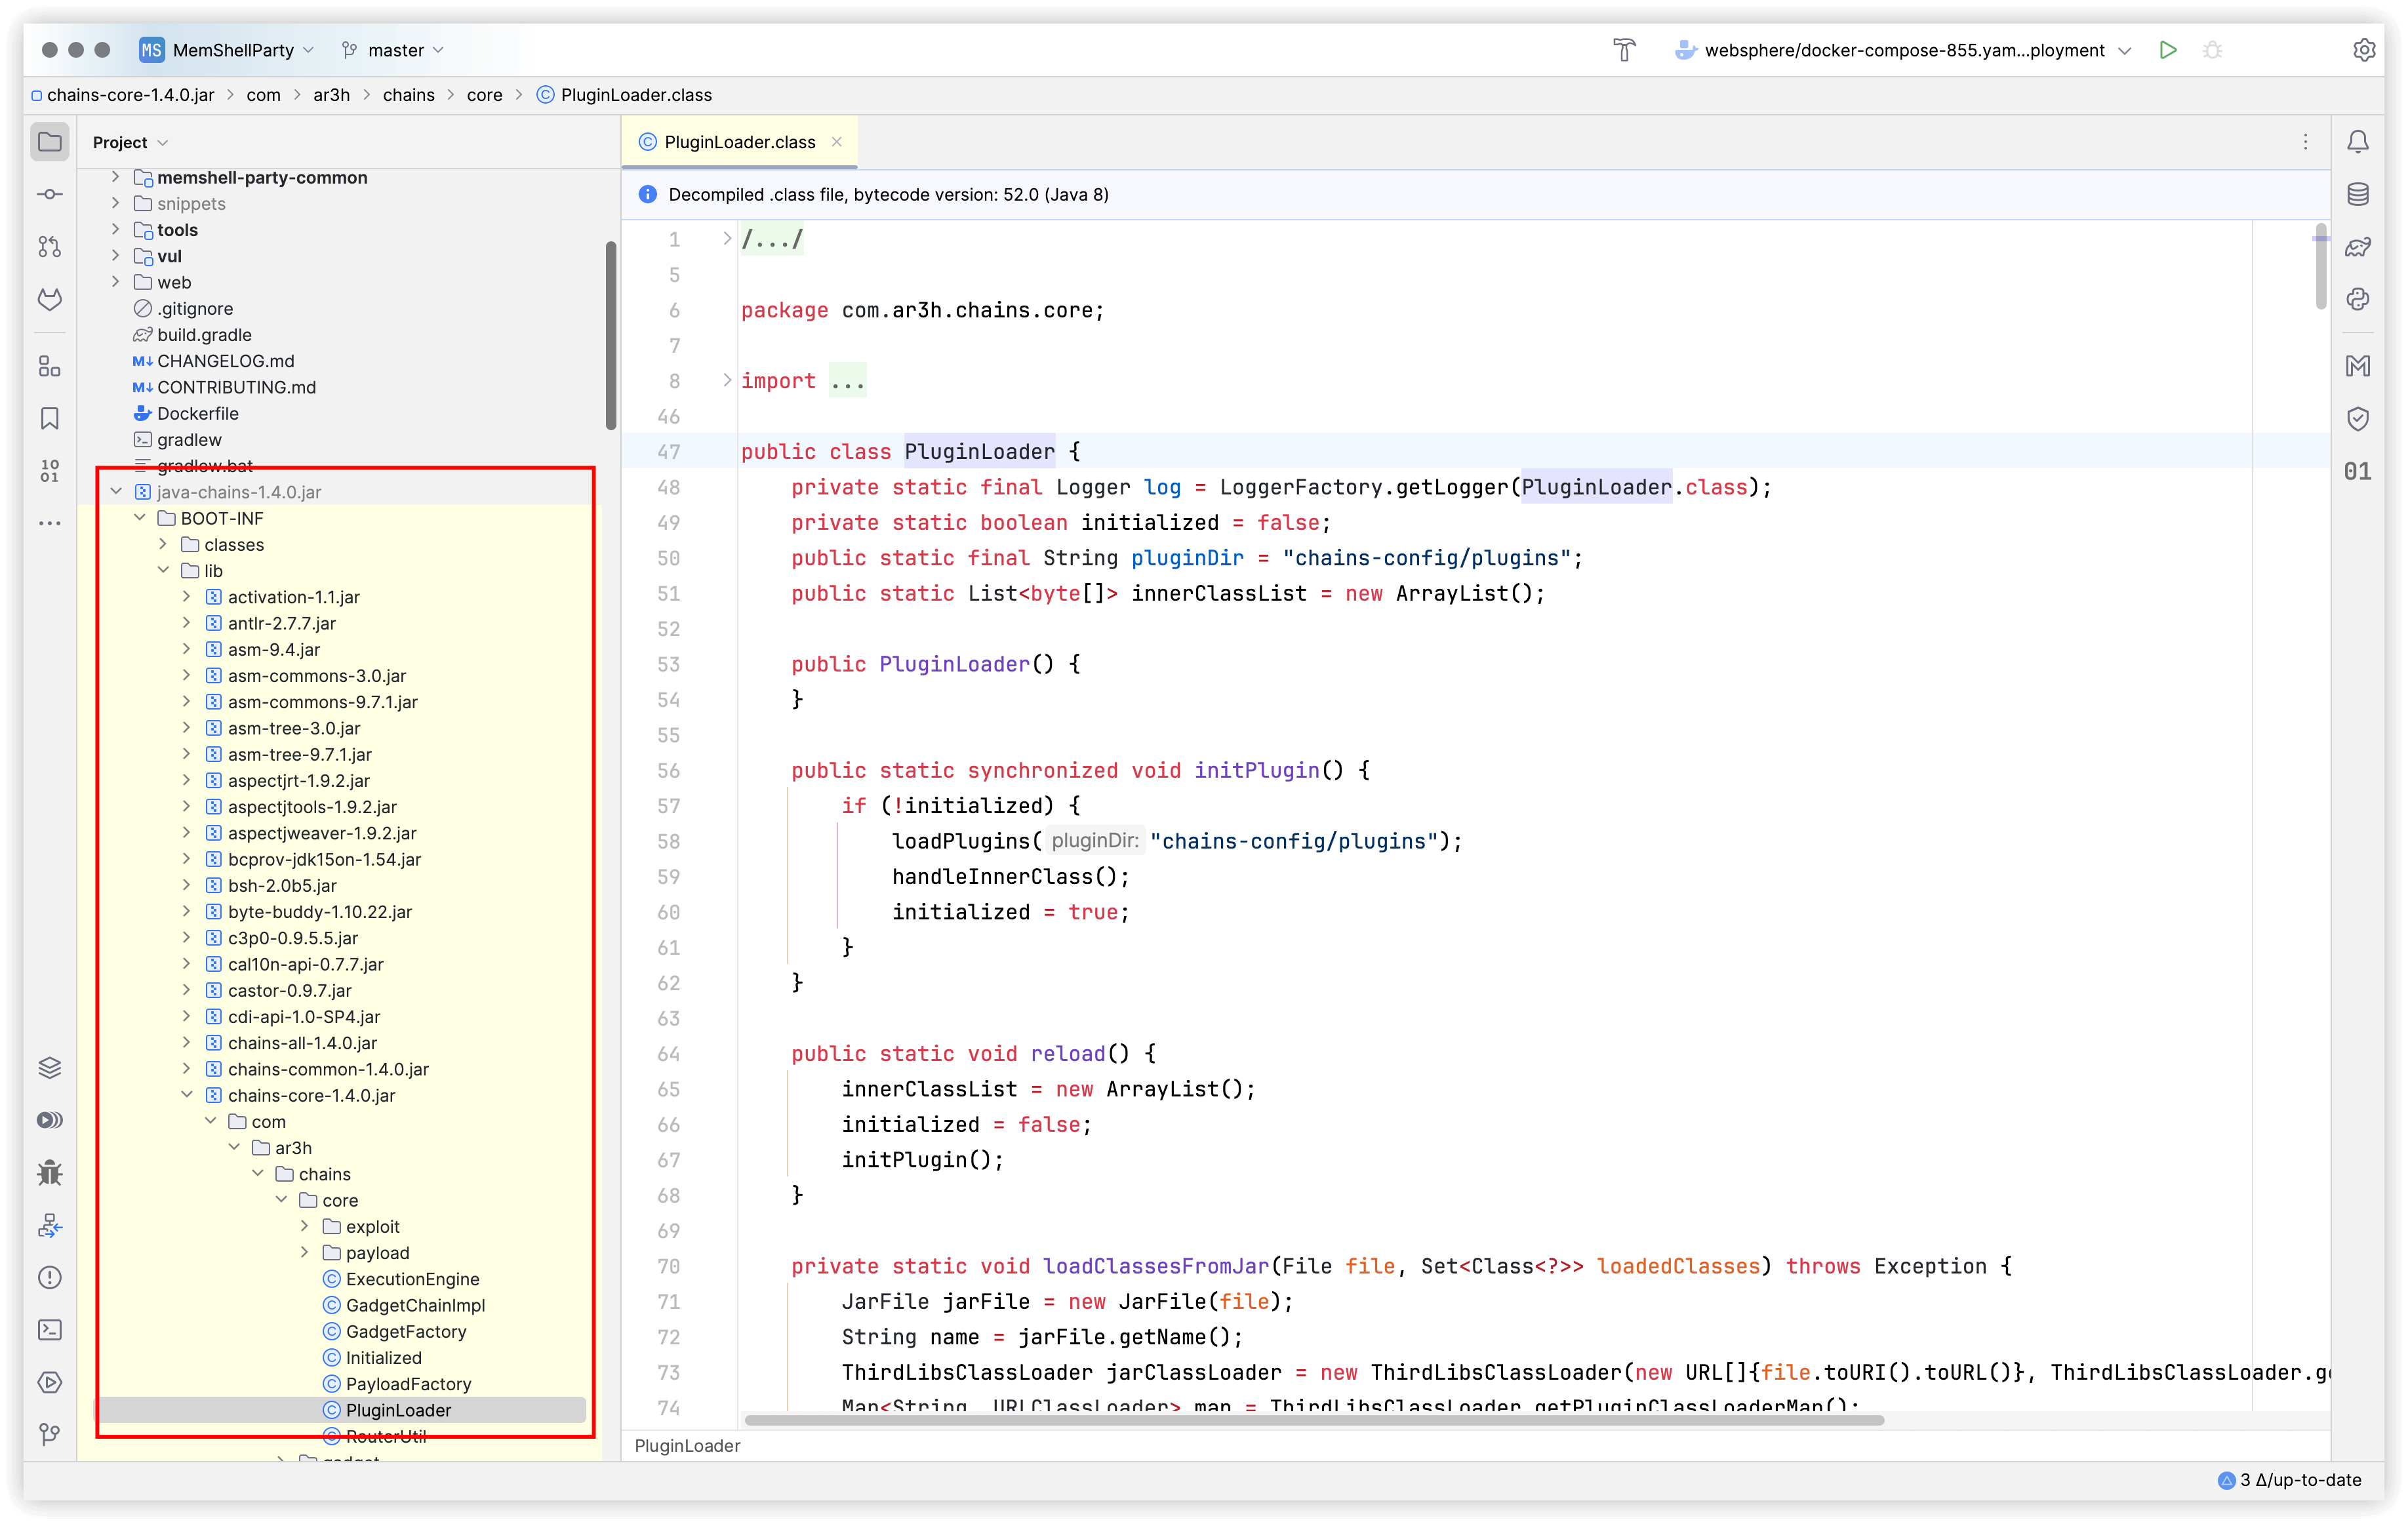Open the Database tool window icon
Screen dimensions: 2408x1524
tap(2357, 194)
